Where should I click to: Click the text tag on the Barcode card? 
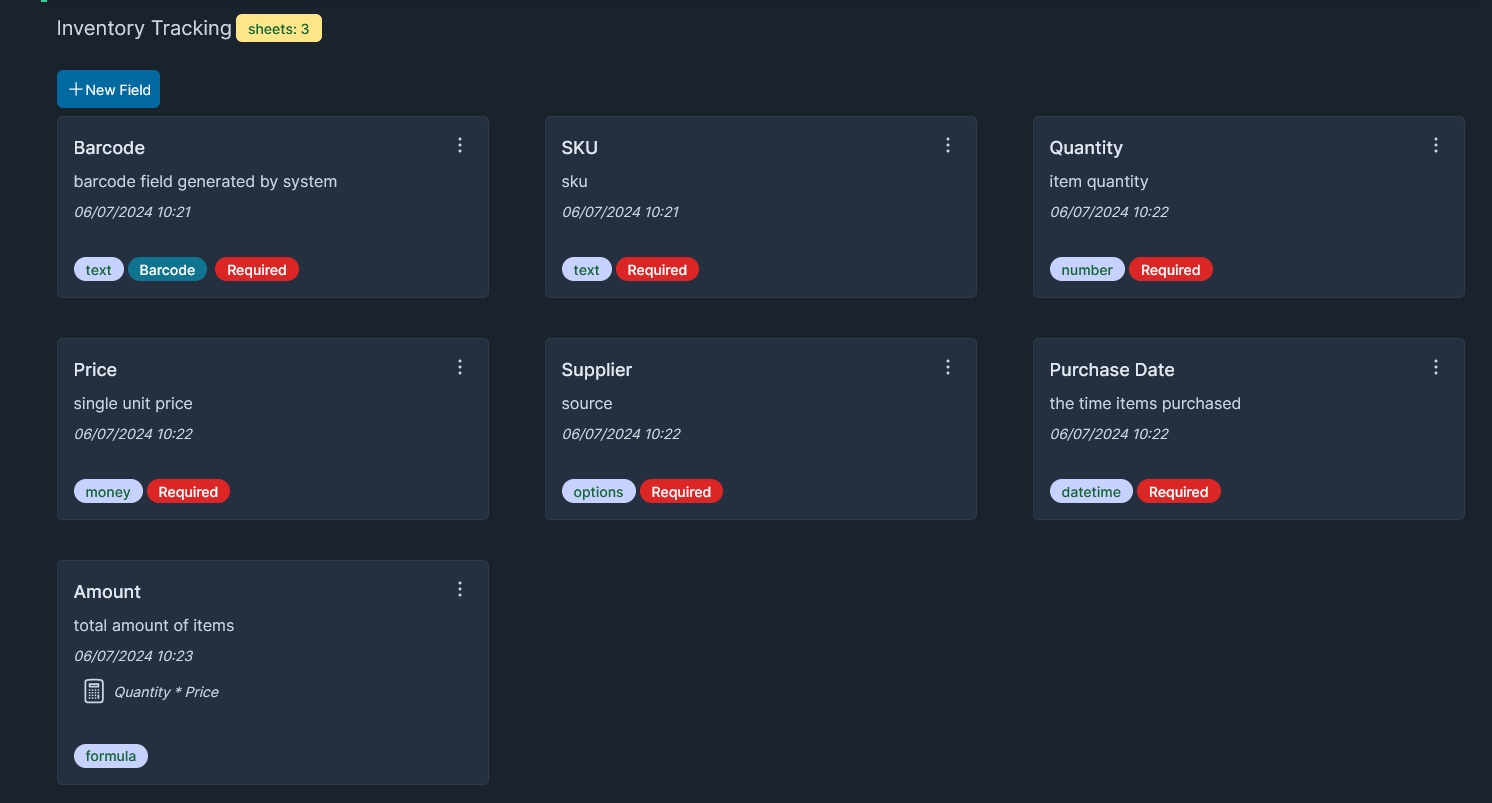[99, 270]
